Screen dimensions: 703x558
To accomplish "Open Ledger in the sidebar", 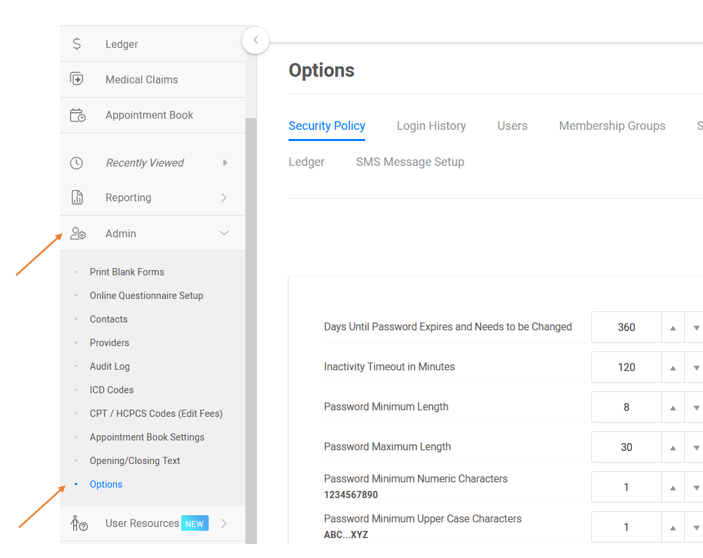I will tap(152, 44).
